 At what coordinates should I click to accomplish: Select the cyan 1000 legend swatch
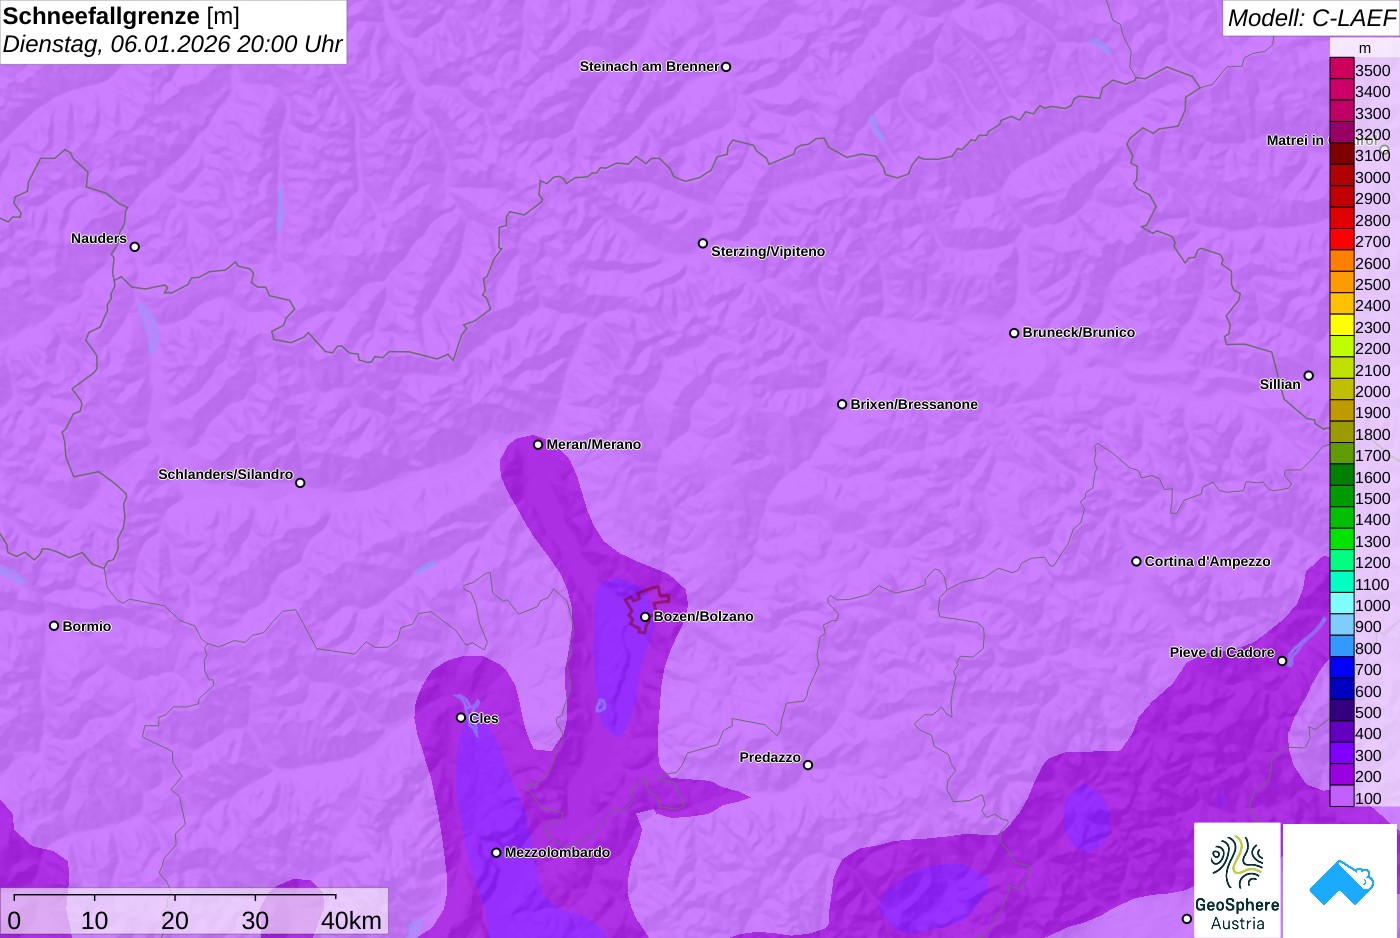pyautogui.click(x=1342, y=604)
